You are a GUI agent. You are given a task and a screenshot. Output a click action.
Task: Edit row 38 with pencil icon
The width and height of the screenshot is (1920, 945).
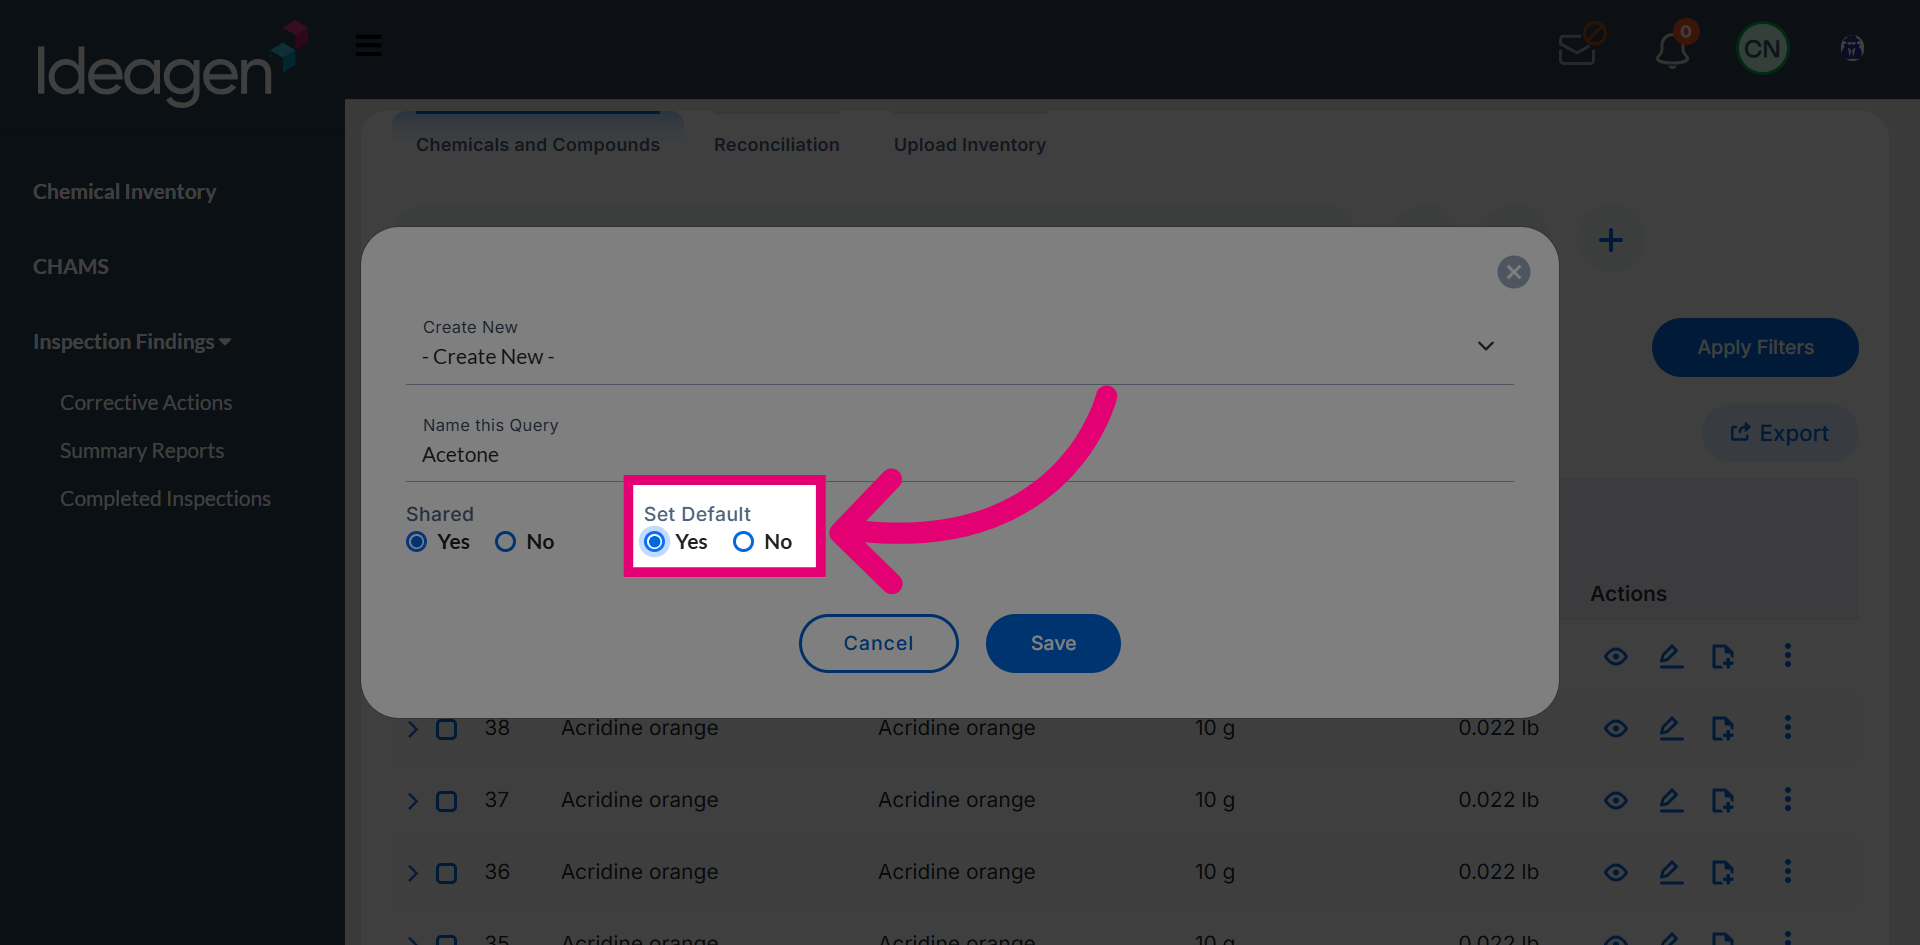pyautogui.click(x=1671, y=729)
